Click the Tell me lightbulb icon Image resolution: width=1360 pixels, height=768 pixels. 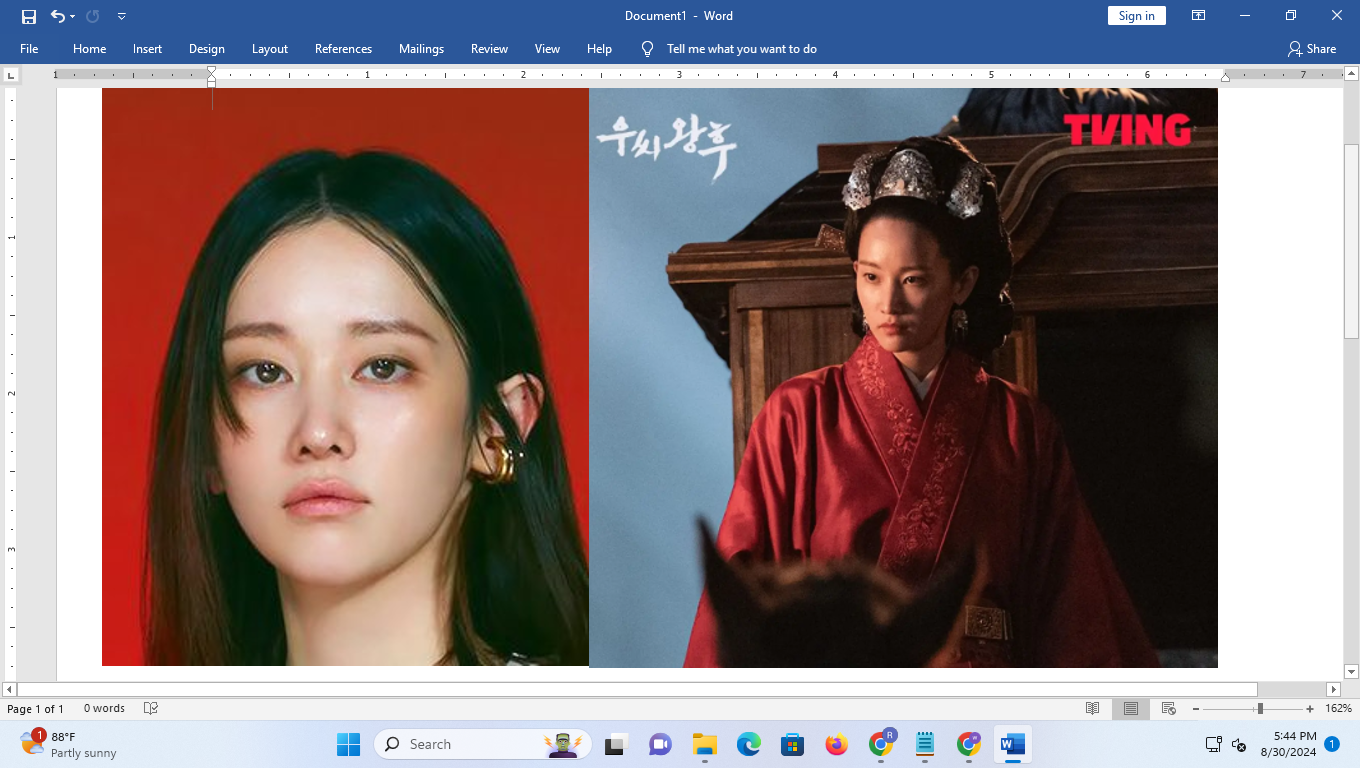click(647, 49)
